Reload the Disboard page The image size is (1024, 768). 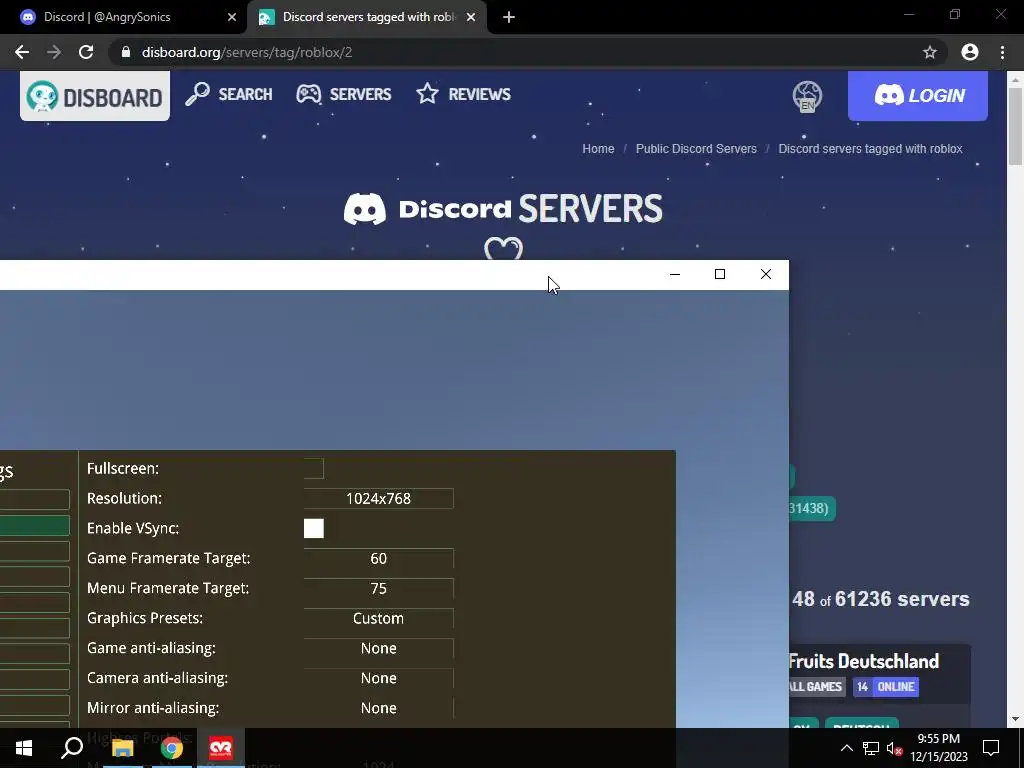click(x=86, y=52)
